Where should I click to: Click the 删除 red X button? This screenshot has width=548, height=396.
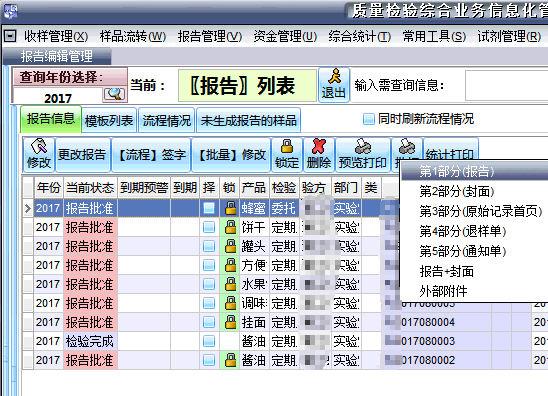[x=319, y=154]
